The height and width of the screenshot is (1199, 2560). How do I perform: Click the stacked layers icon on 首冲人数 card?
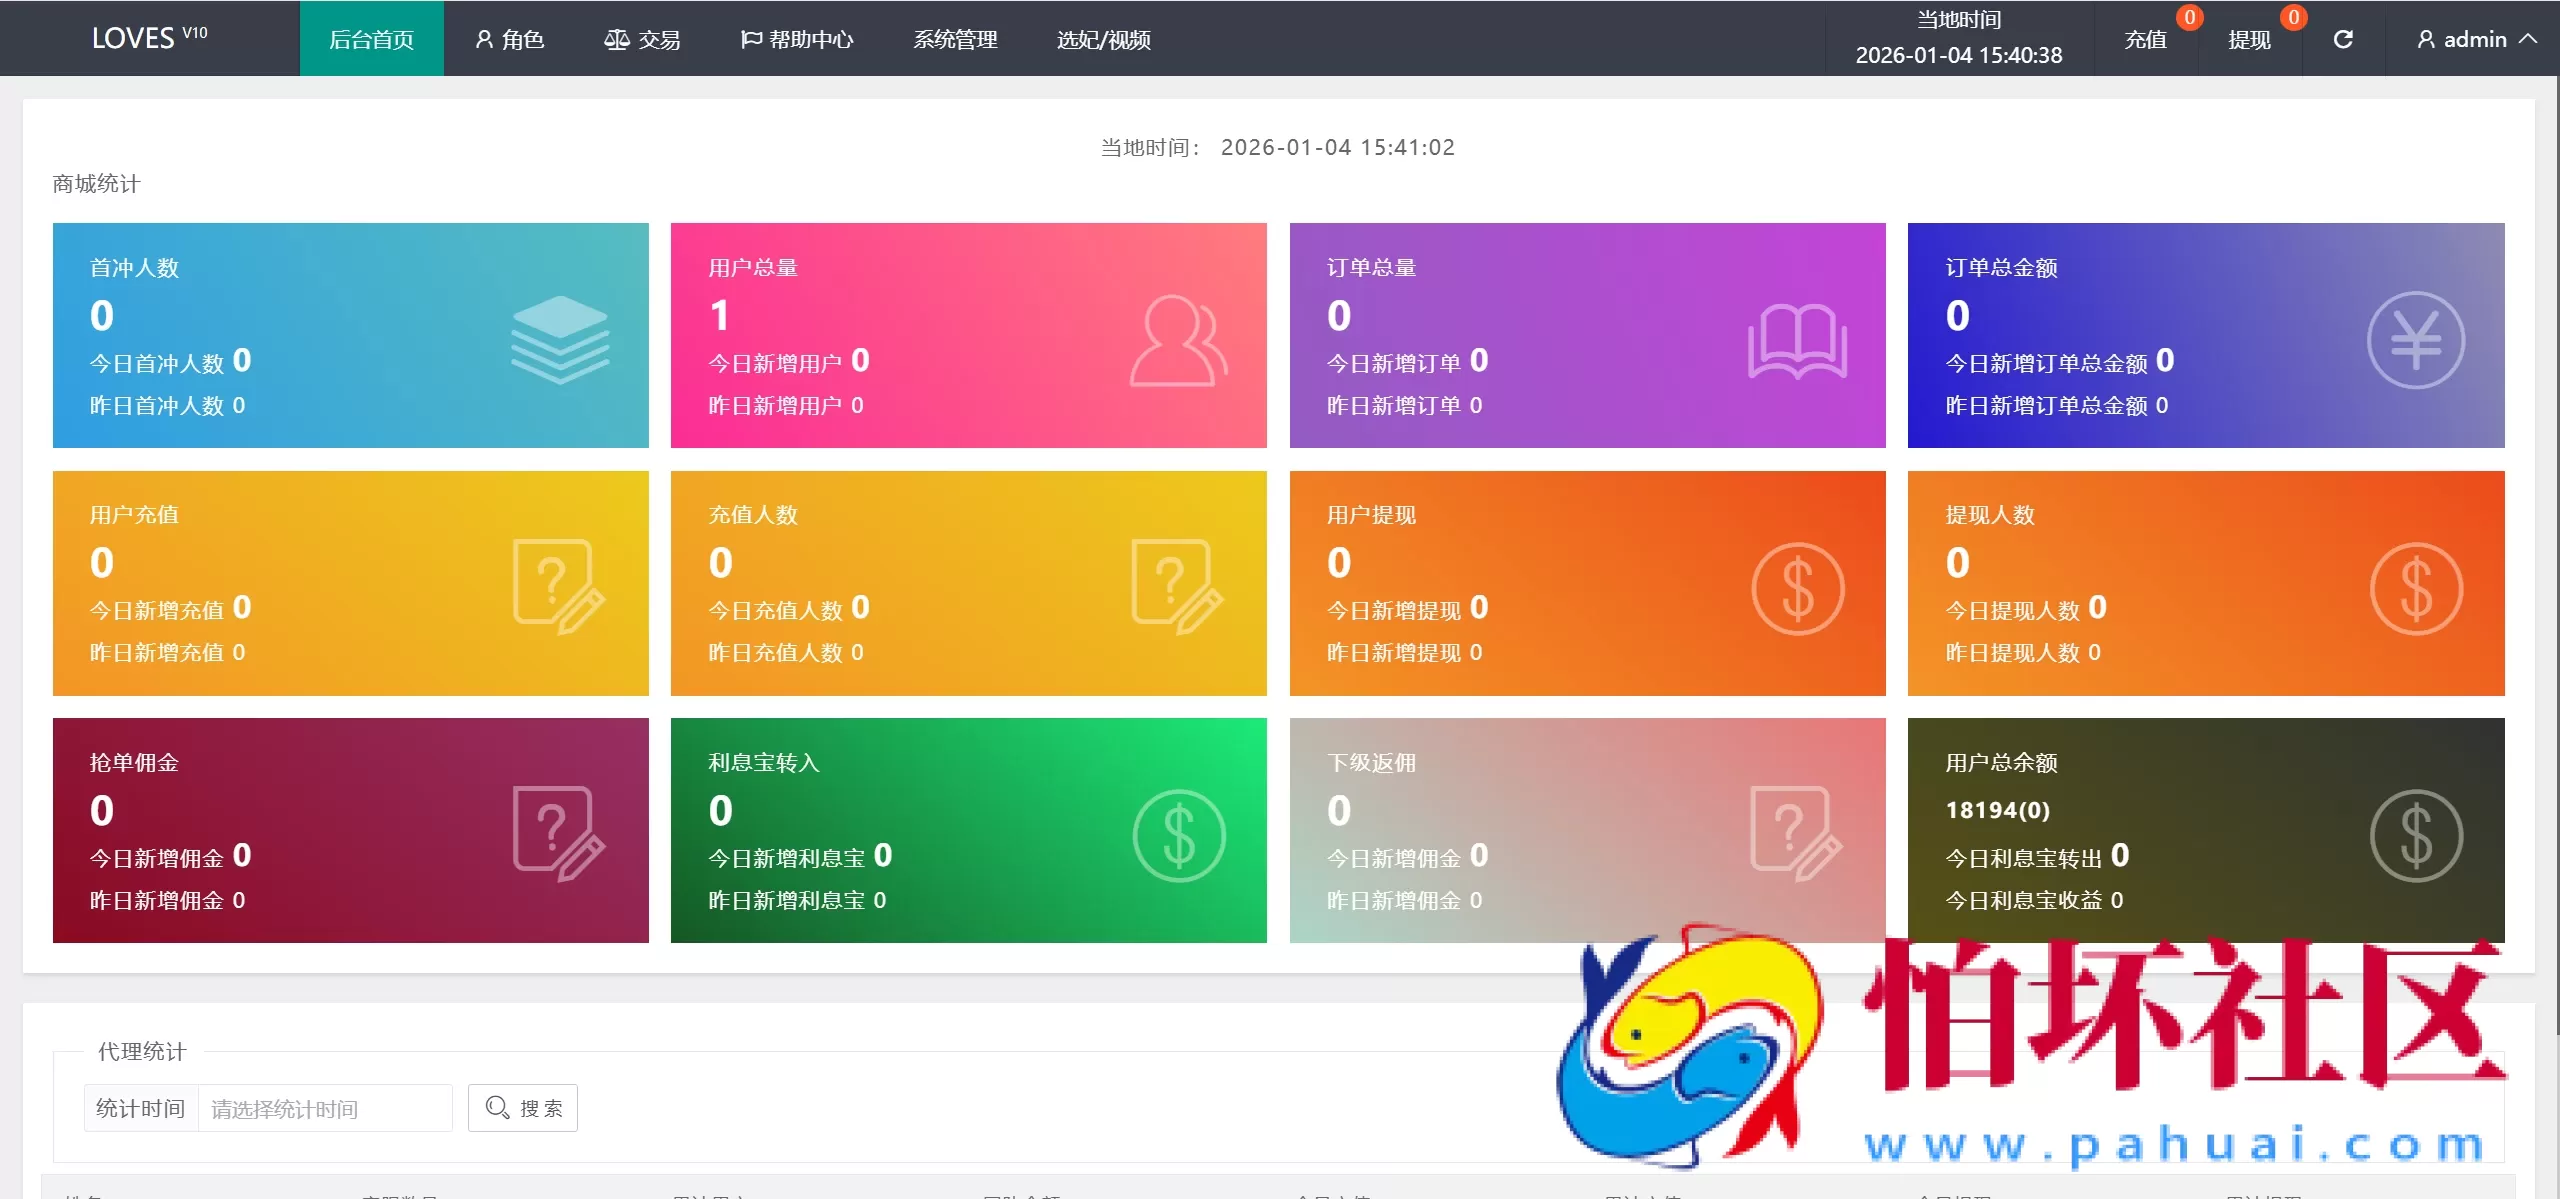coord(560,340)
